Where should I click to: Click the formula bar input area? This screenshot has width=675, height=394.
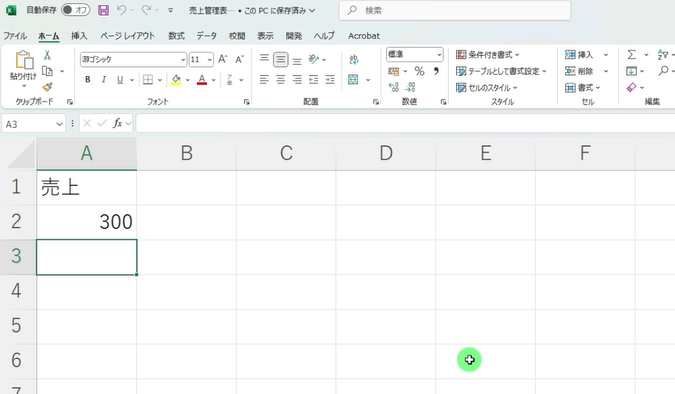(405, 124)
